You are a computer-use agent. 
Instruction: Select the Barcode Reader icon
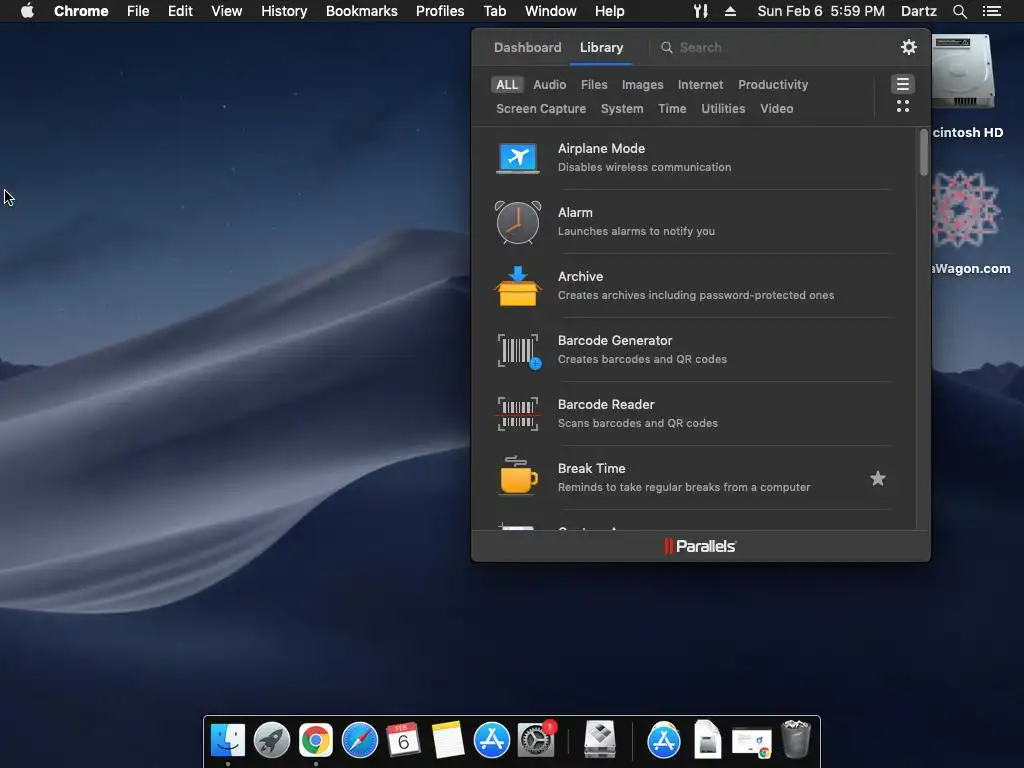coord(518,414)
